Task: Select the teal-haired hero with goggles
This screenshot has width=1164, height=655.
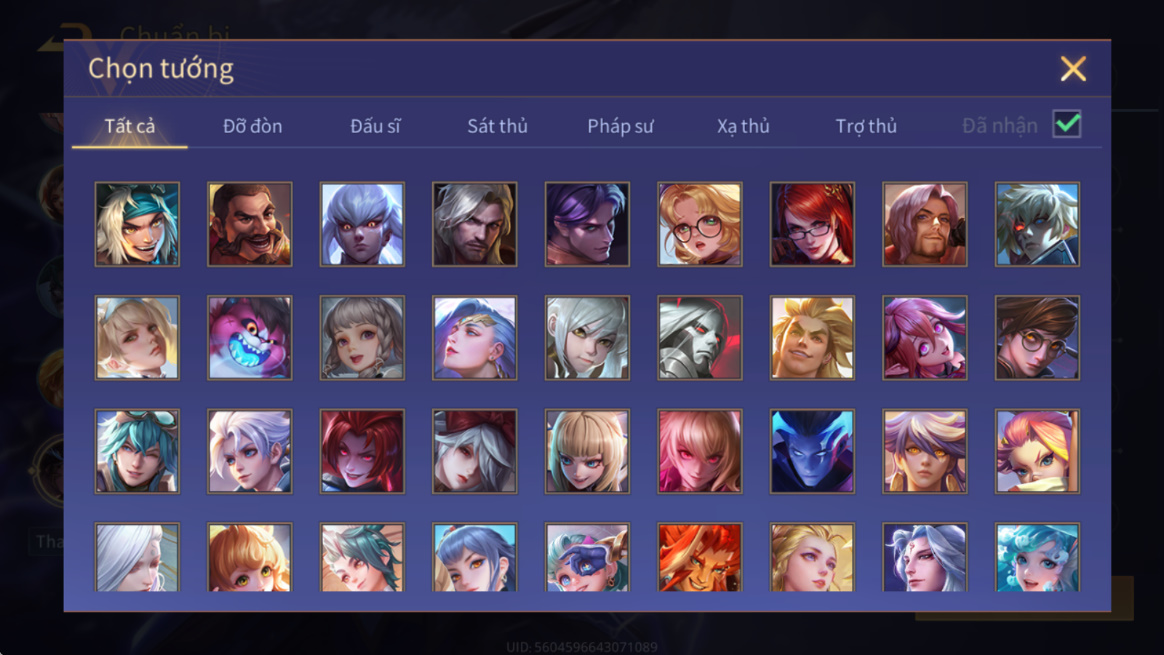Action: pyautogui.click(x=137, y=452)
